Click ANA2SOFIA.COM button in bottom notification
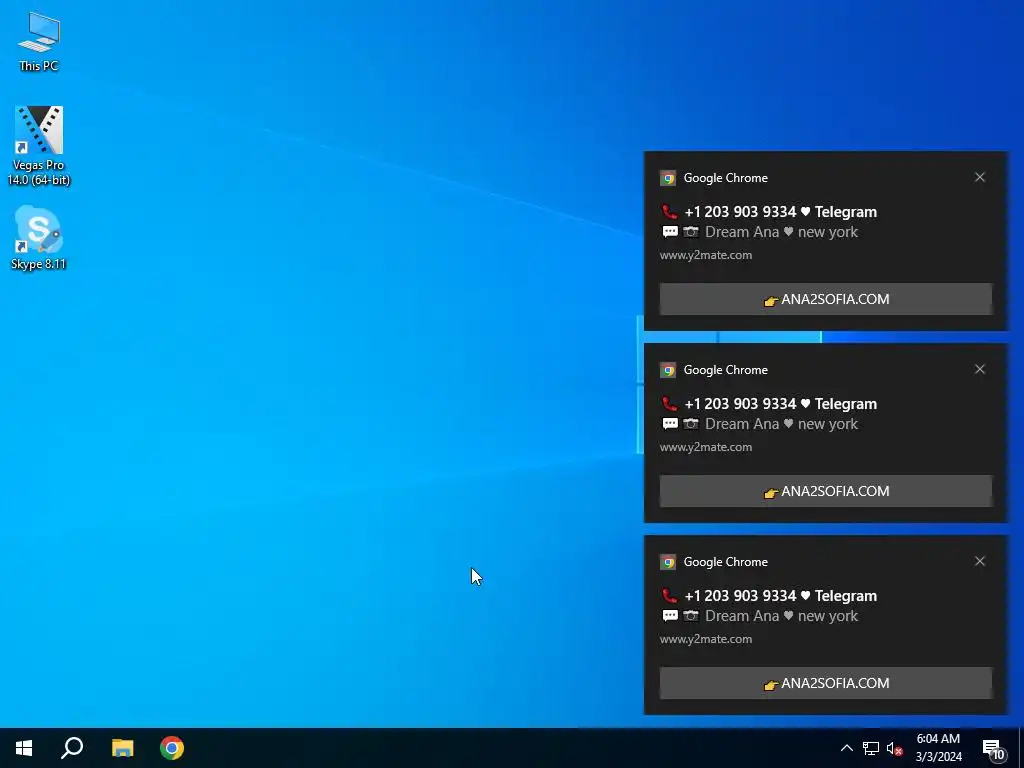Screen dimensions: 1024x768 pyautogui.click(x=825, y=683)
